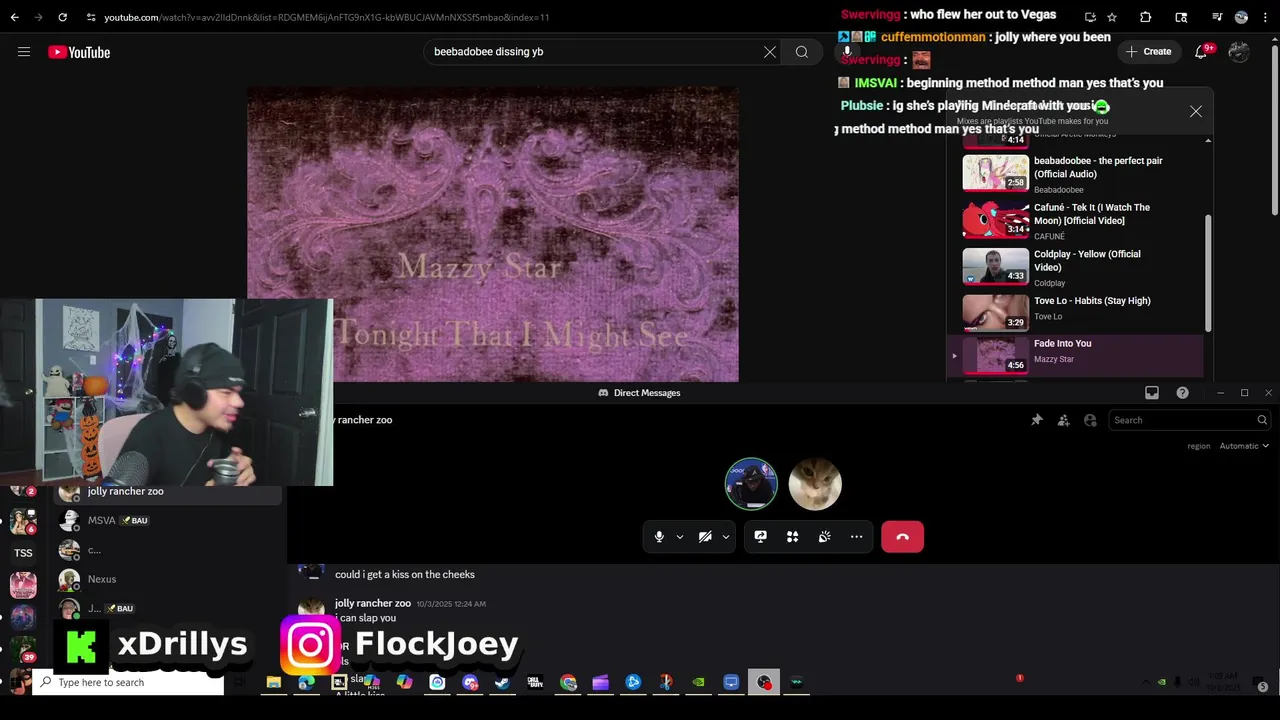
Task: Open the YouTube hamburger guide menu
Action: 24,52
